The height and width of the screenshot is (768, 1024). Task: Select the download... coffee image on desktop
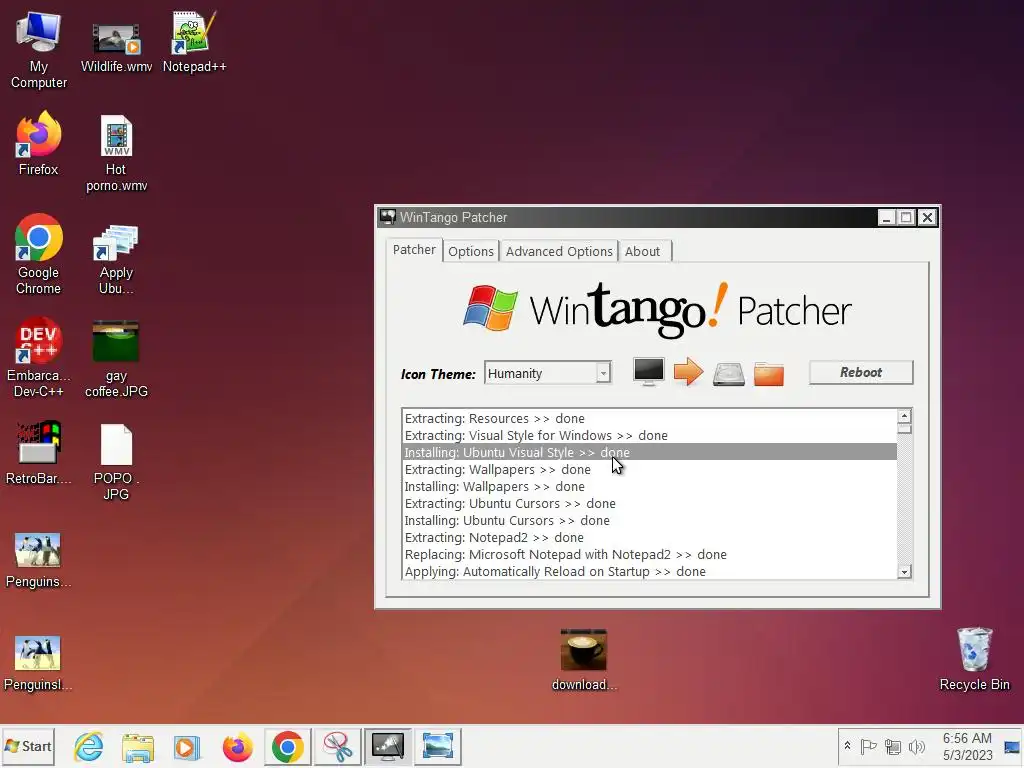click(x=584, y=660)
